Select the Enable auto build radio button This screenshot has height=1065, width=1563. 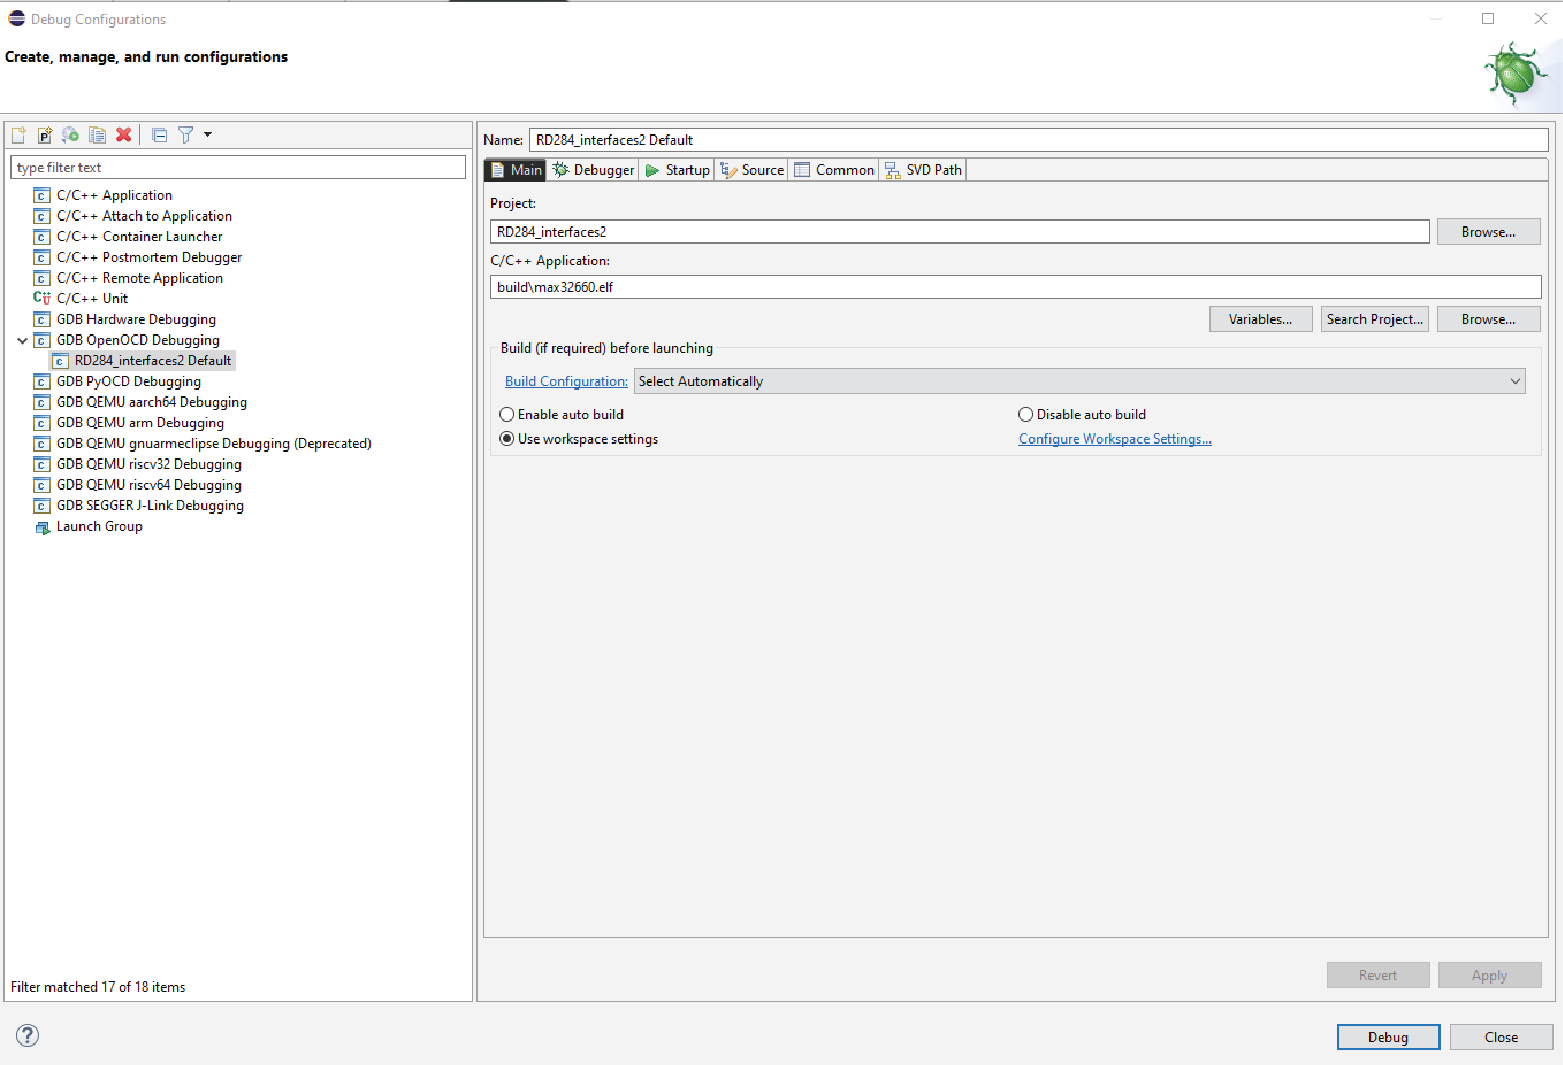coord(507,414)
